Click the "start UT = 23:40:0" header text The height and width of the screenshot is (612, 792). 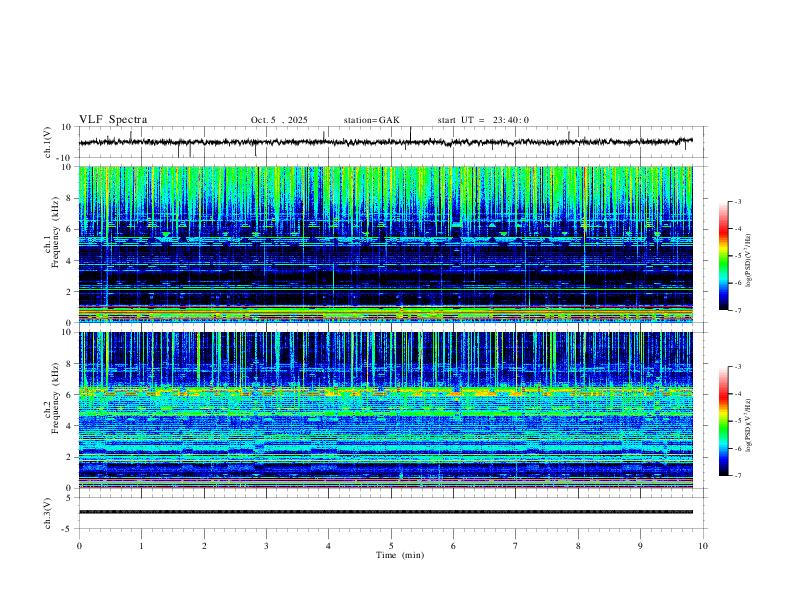(483, 120)
